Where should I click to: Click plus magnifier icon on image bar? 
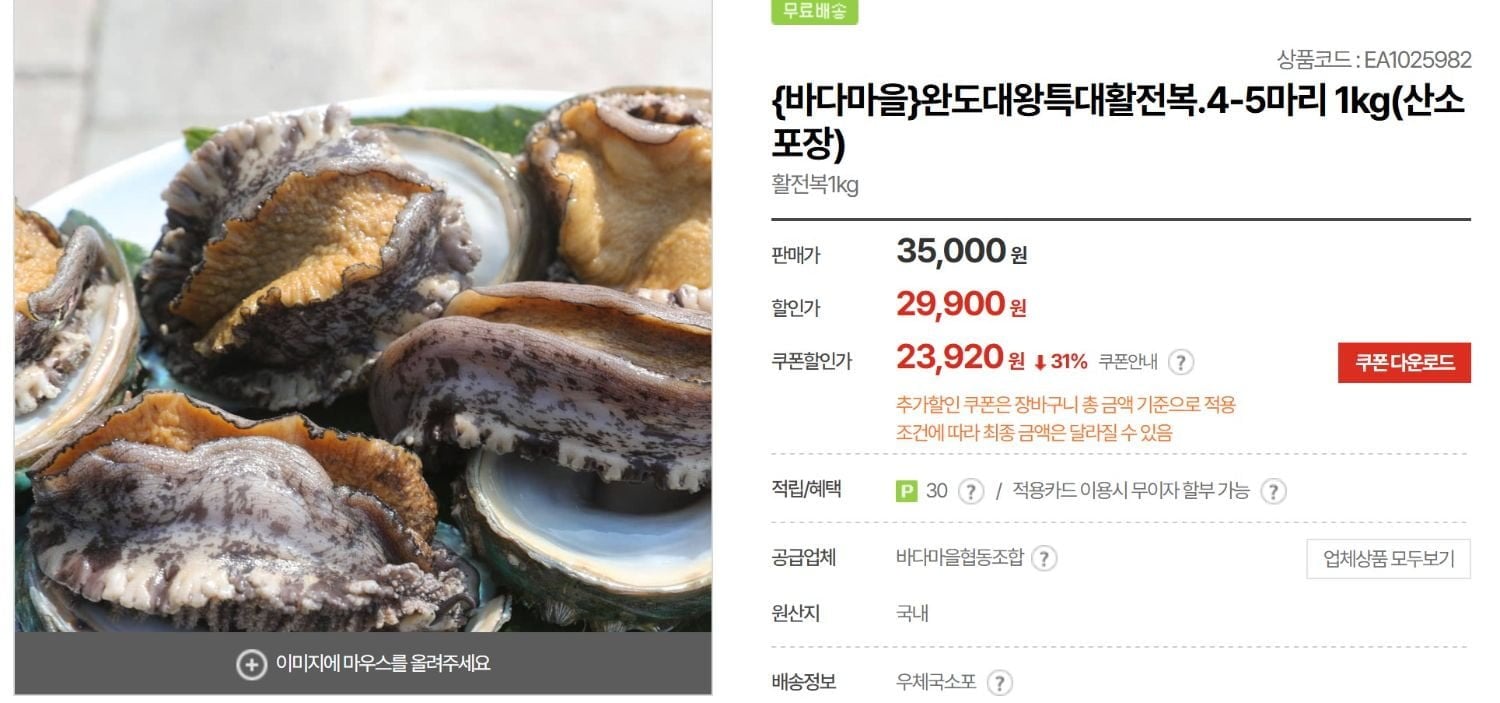point(251,664)
